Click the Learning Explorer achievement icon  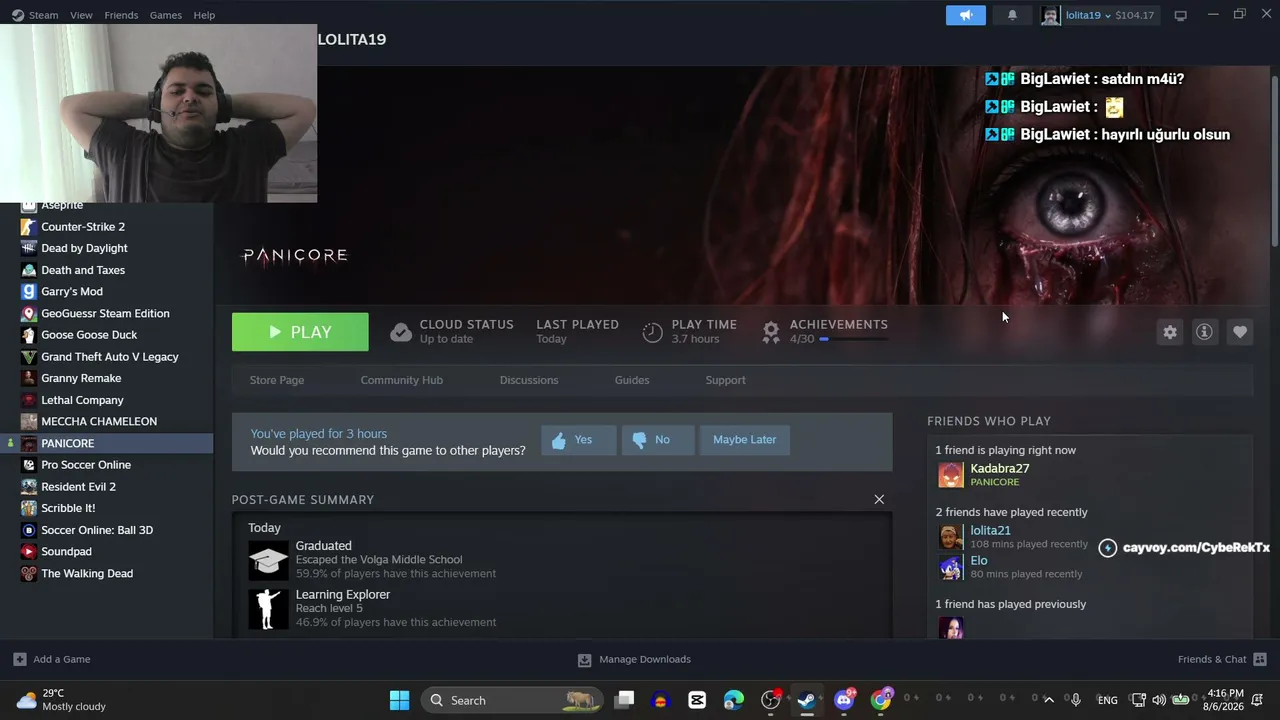[x=268, y=609]
